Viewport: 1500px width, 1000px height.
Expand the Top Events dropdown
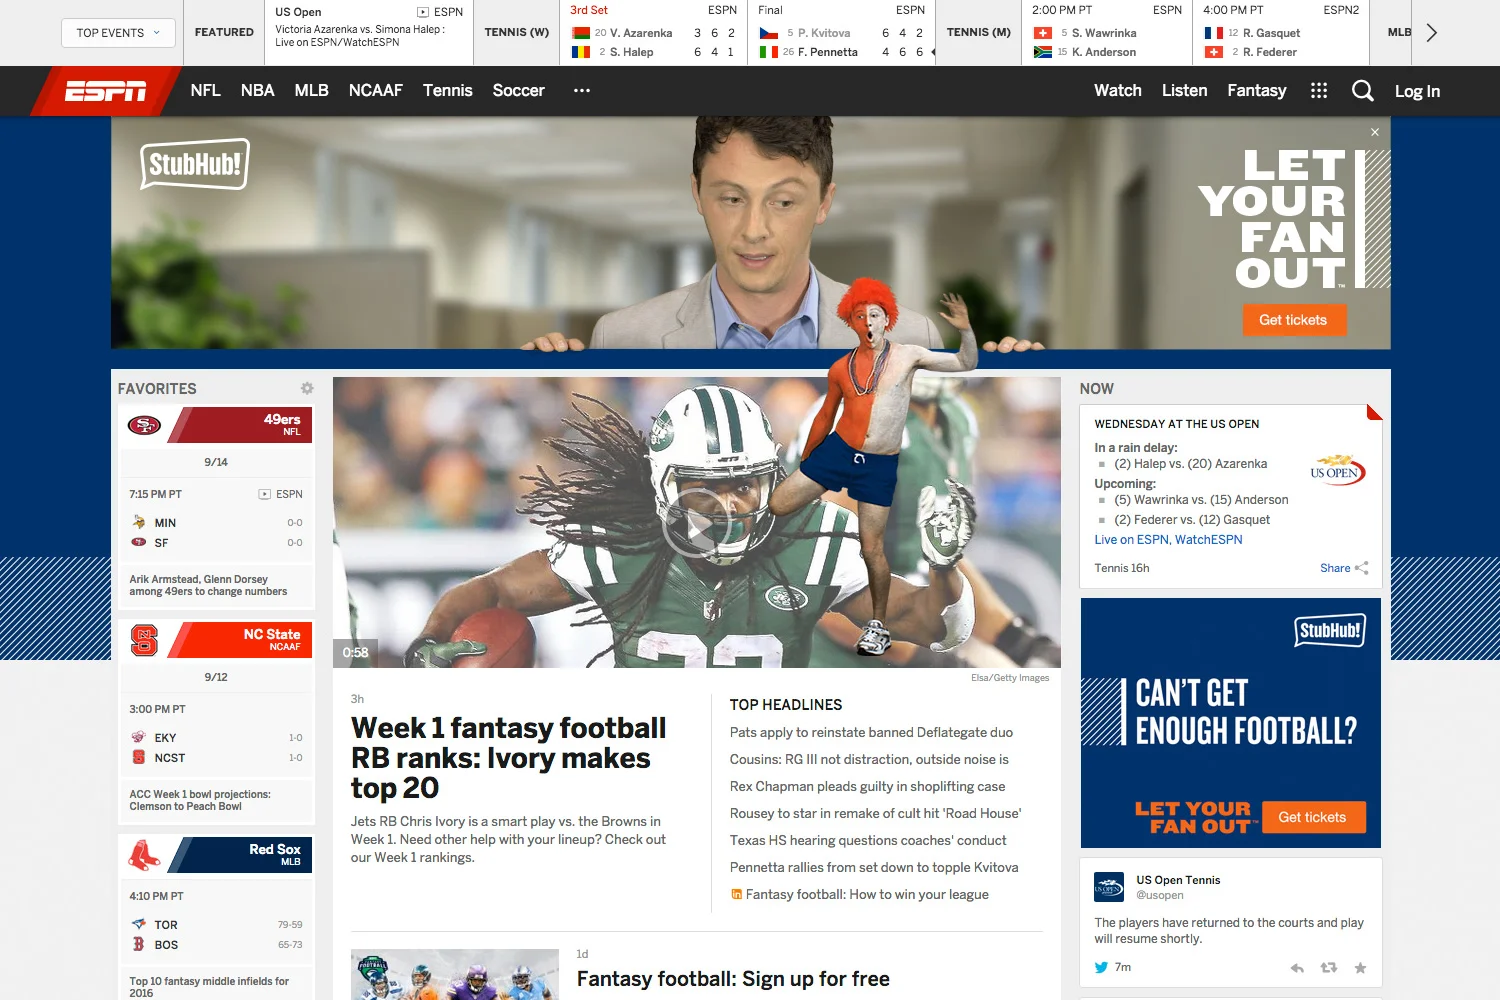[x=118, y=33]
